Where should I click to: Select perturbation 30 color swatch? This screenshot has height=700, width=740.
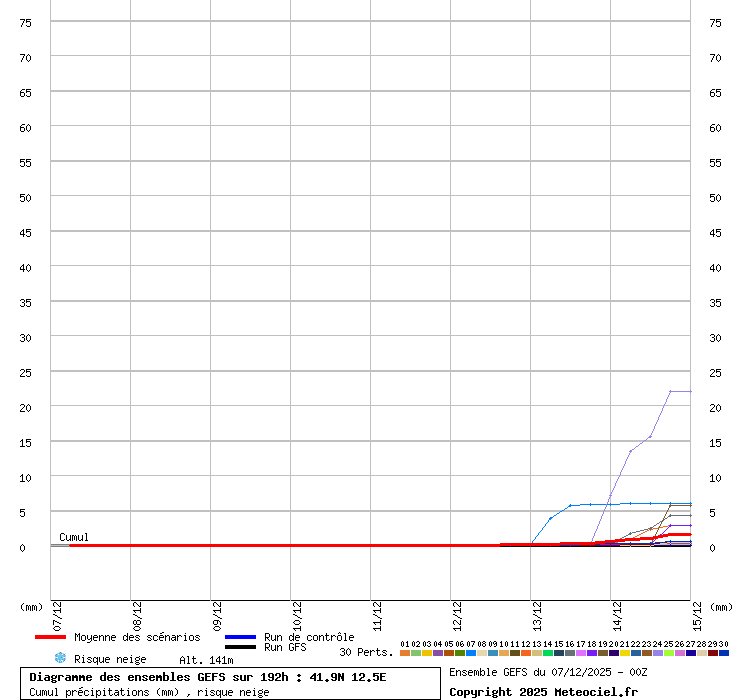[x=724, y=653]
